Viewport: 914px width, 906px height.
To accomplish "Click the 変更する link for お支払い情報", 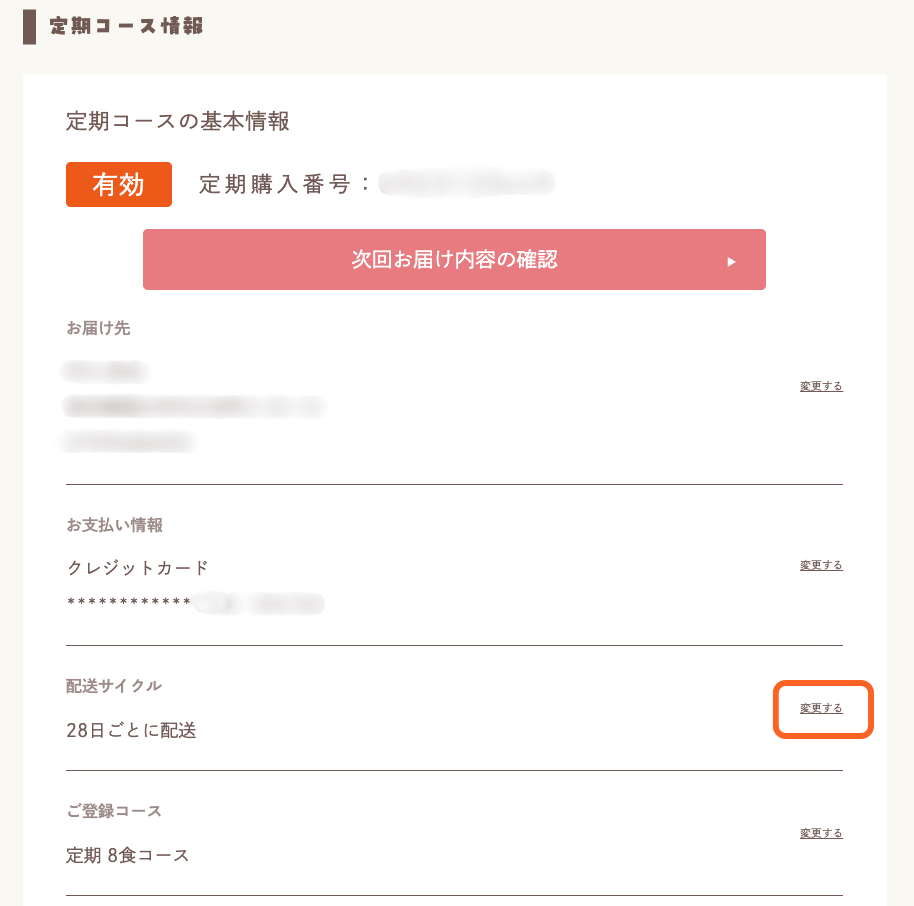I will tap(819, 565).
